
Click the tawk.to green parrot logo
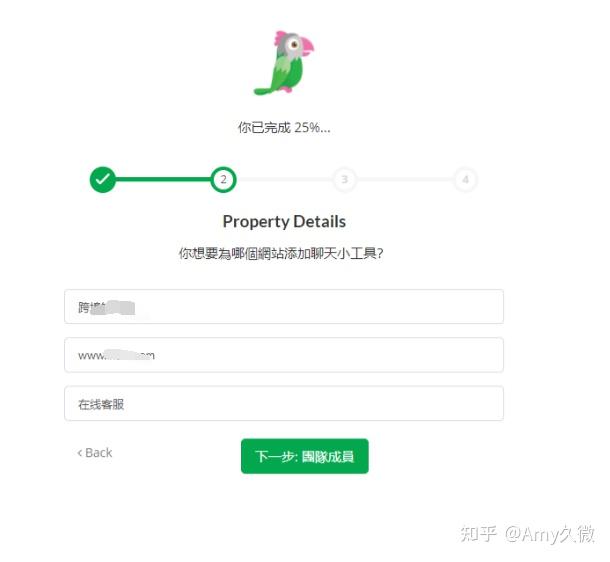(x=284, y=63)
